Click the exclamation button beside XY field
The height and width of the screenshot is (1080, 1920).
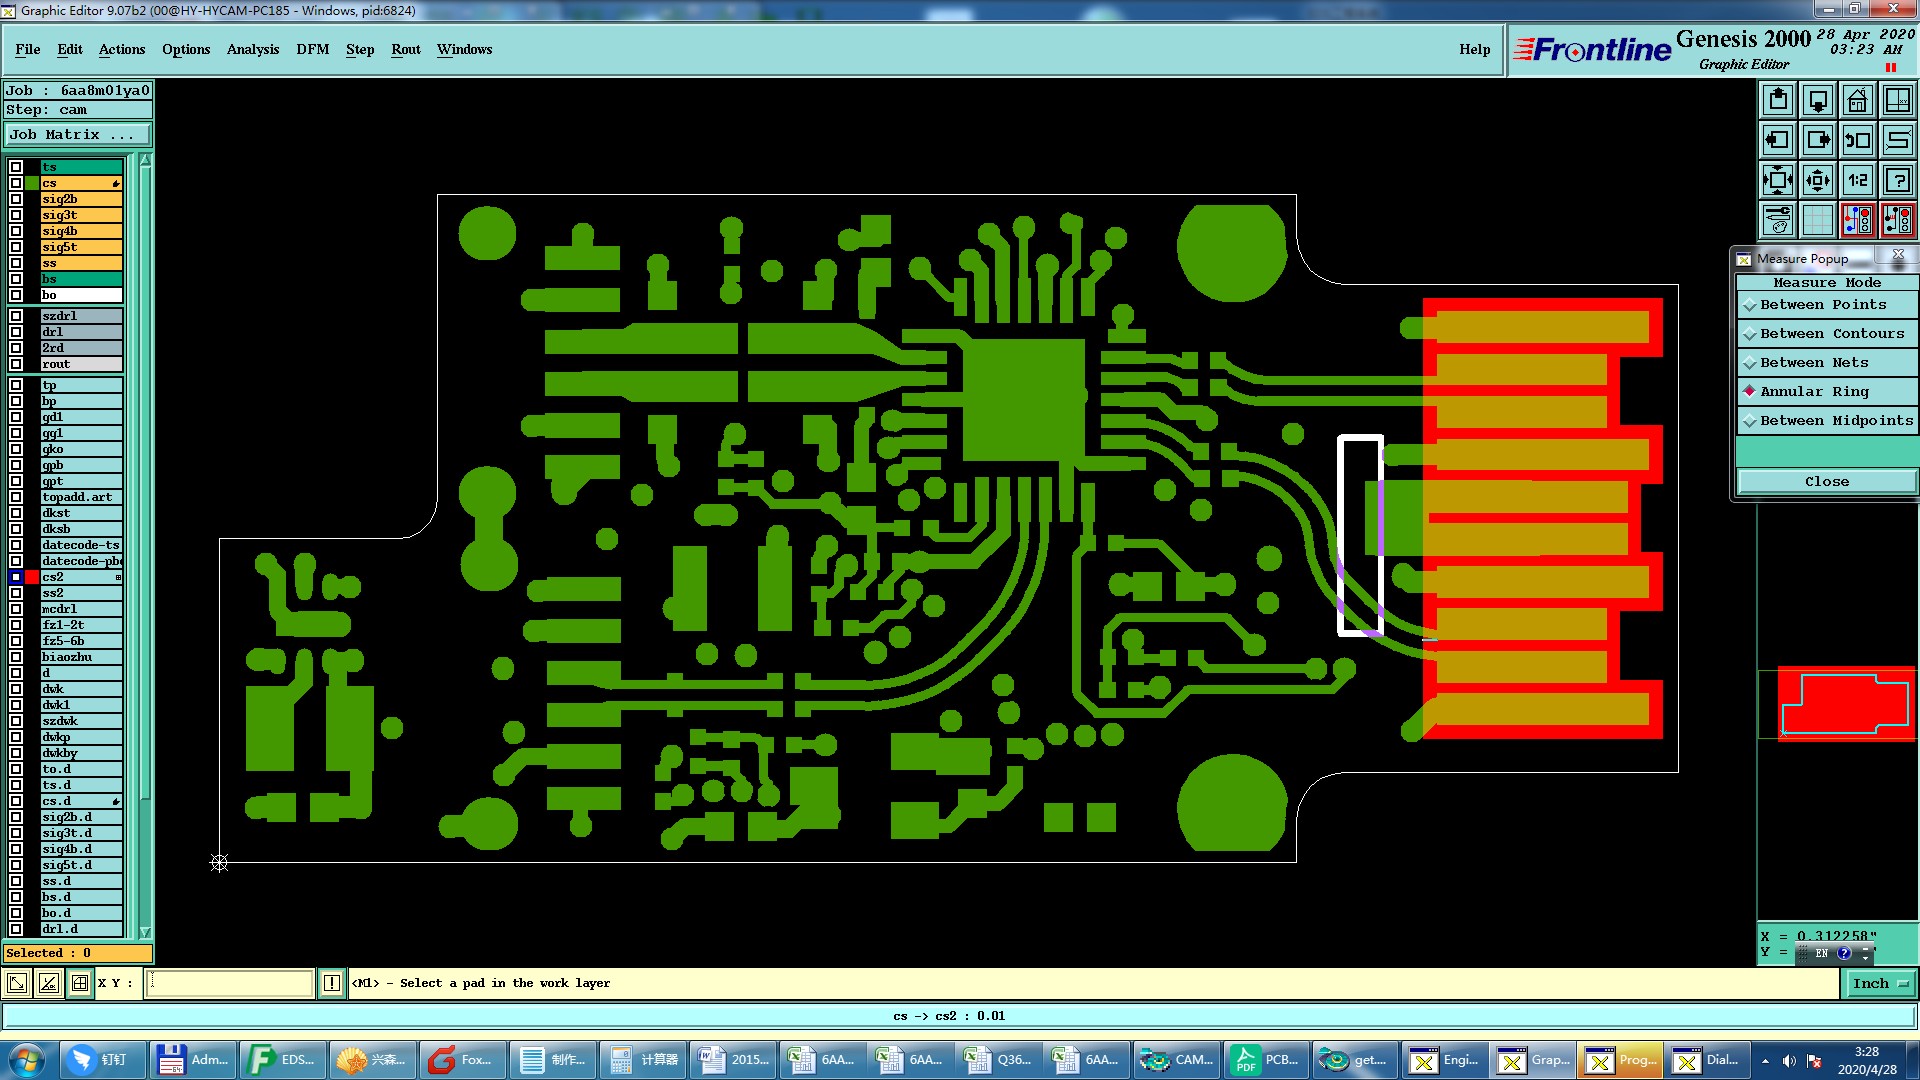332,983
